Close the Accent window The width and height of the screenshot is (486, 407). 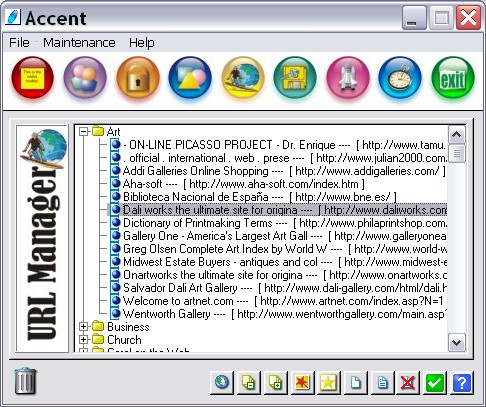(x=468, y=18)
